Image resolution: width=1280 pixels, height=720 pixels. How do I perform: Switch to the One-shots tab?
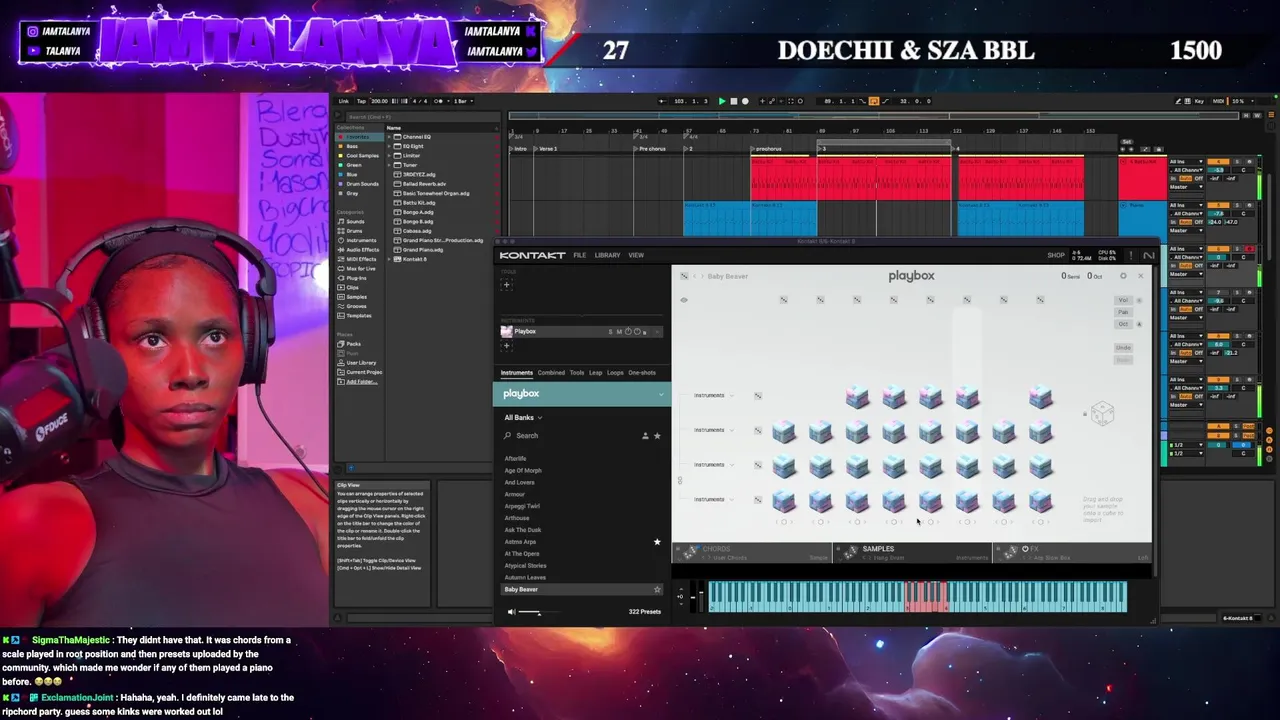[642, 373]
